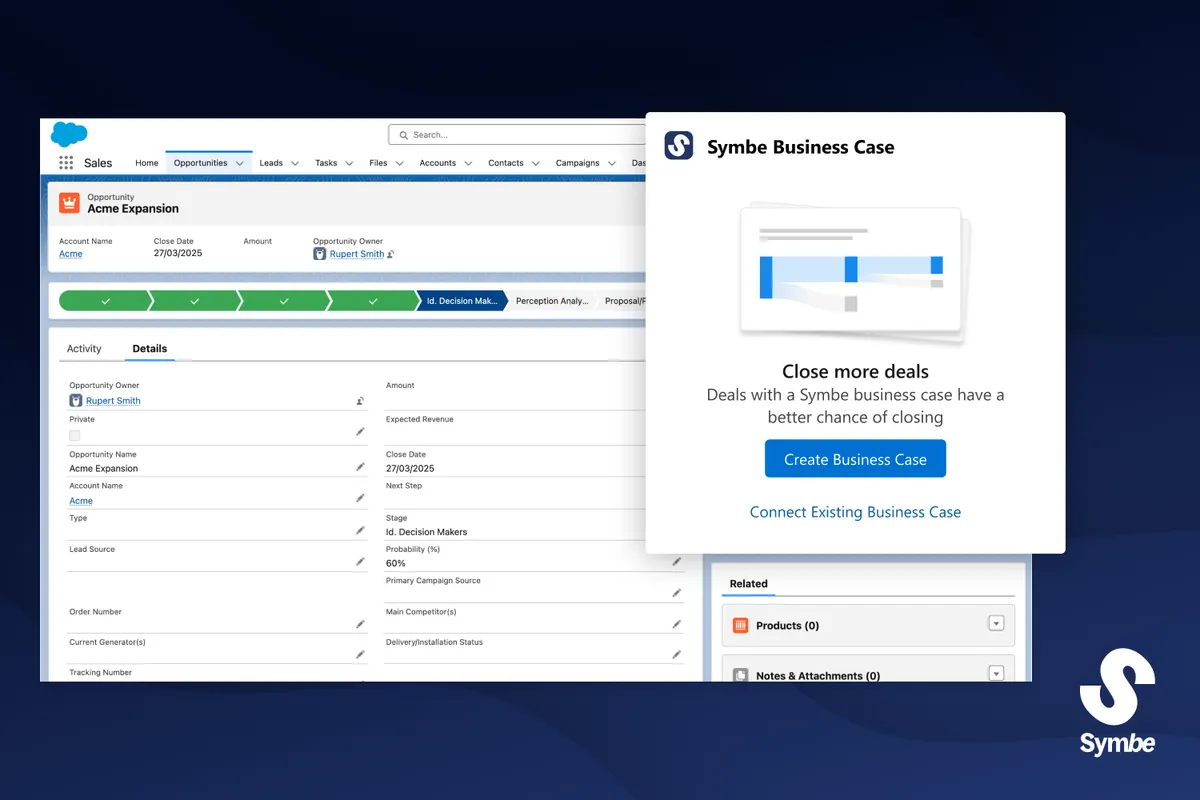This screenshot has width=1200, height=800.
Task: Open the Tasks nav tab
Action: 326,163
